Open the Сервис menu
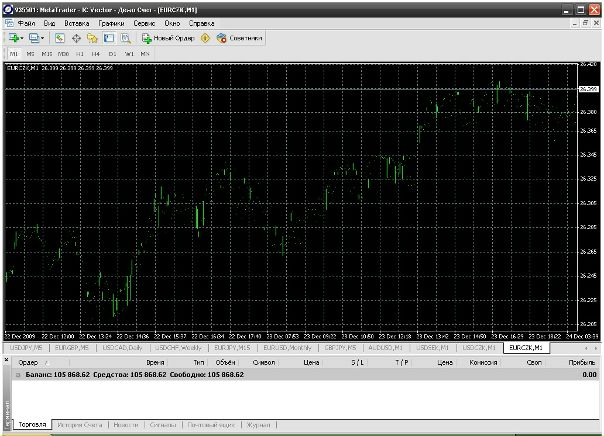 click(x=144, y=22)
